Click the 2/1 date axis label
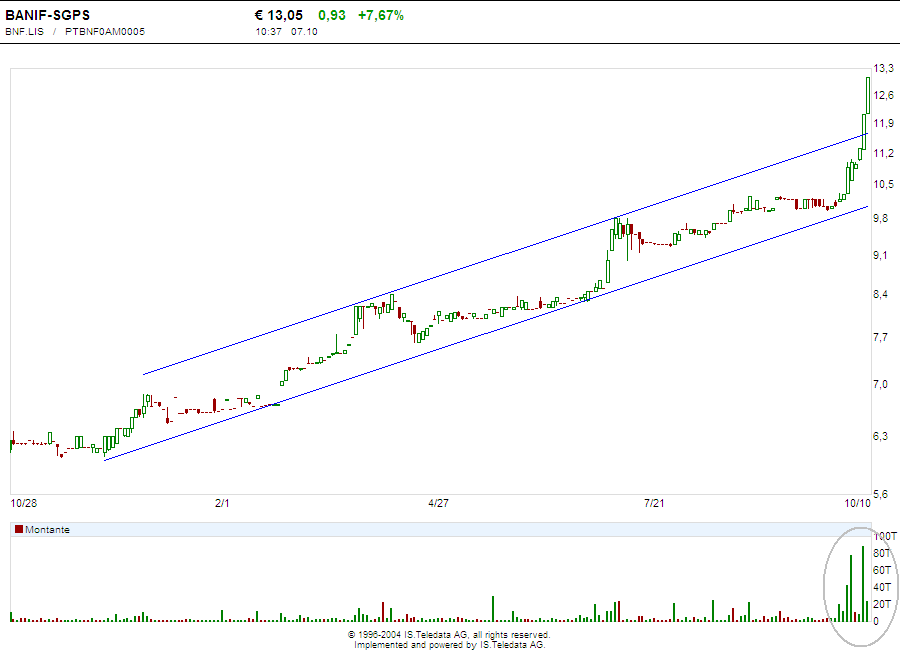The image size is (900, 650). point(222,504)
